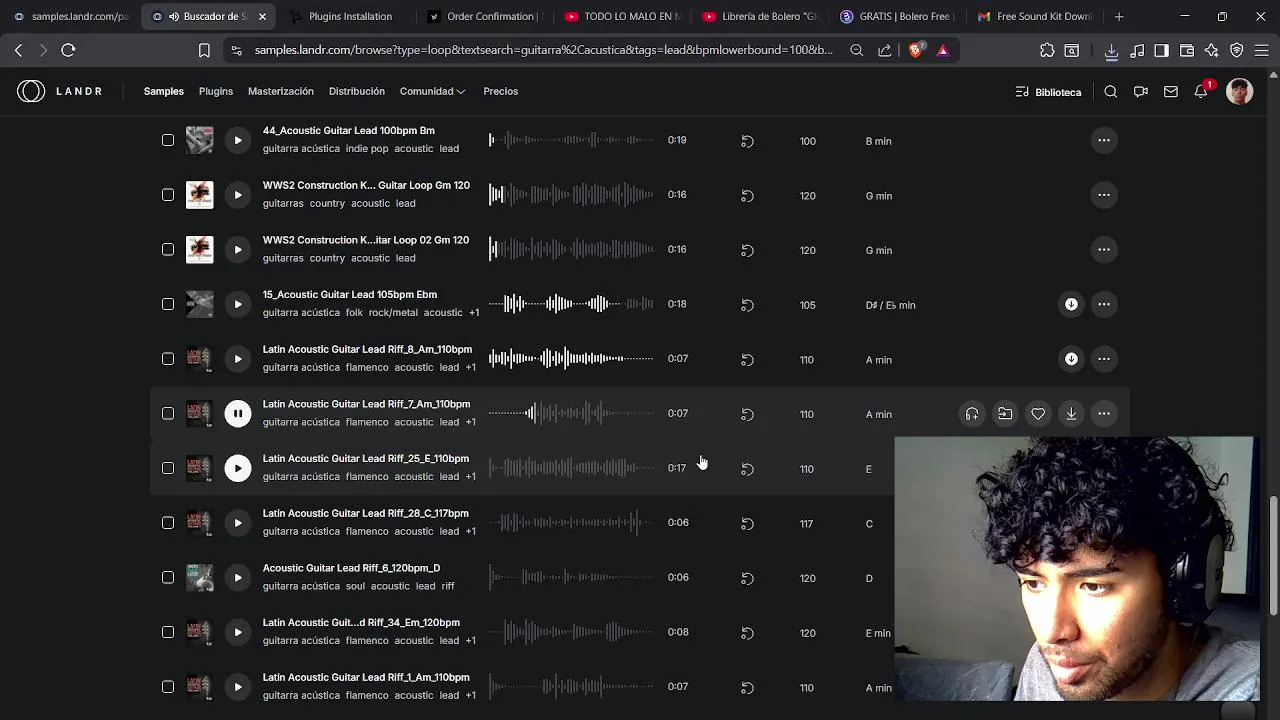
Task: Open browser downloads icon in toolbar
Action: click(x=1111, y=50)
